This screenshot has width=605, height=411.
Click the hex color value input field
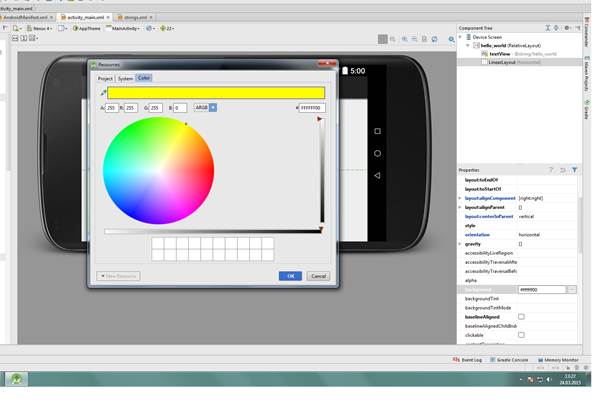click(x=311, y=107)
